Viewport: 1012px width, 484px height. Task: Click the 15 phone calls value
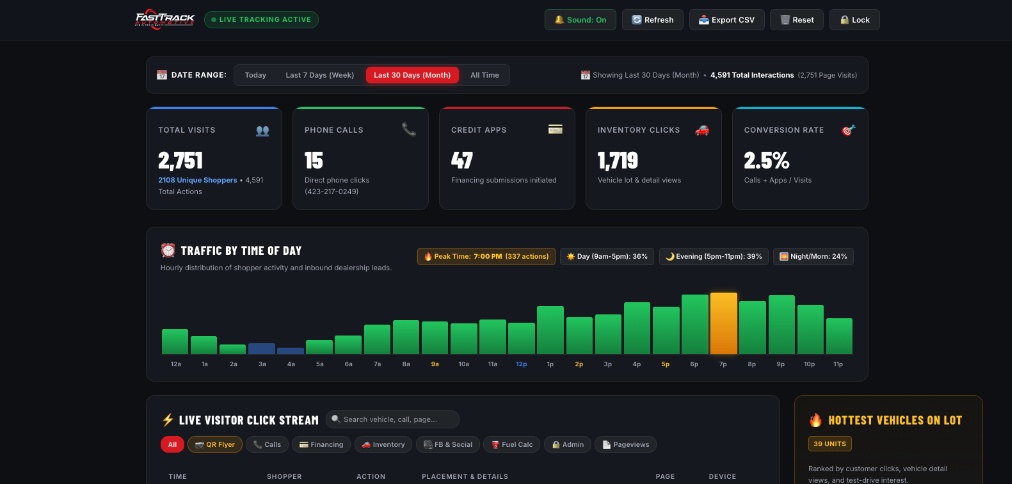point(314,160)
